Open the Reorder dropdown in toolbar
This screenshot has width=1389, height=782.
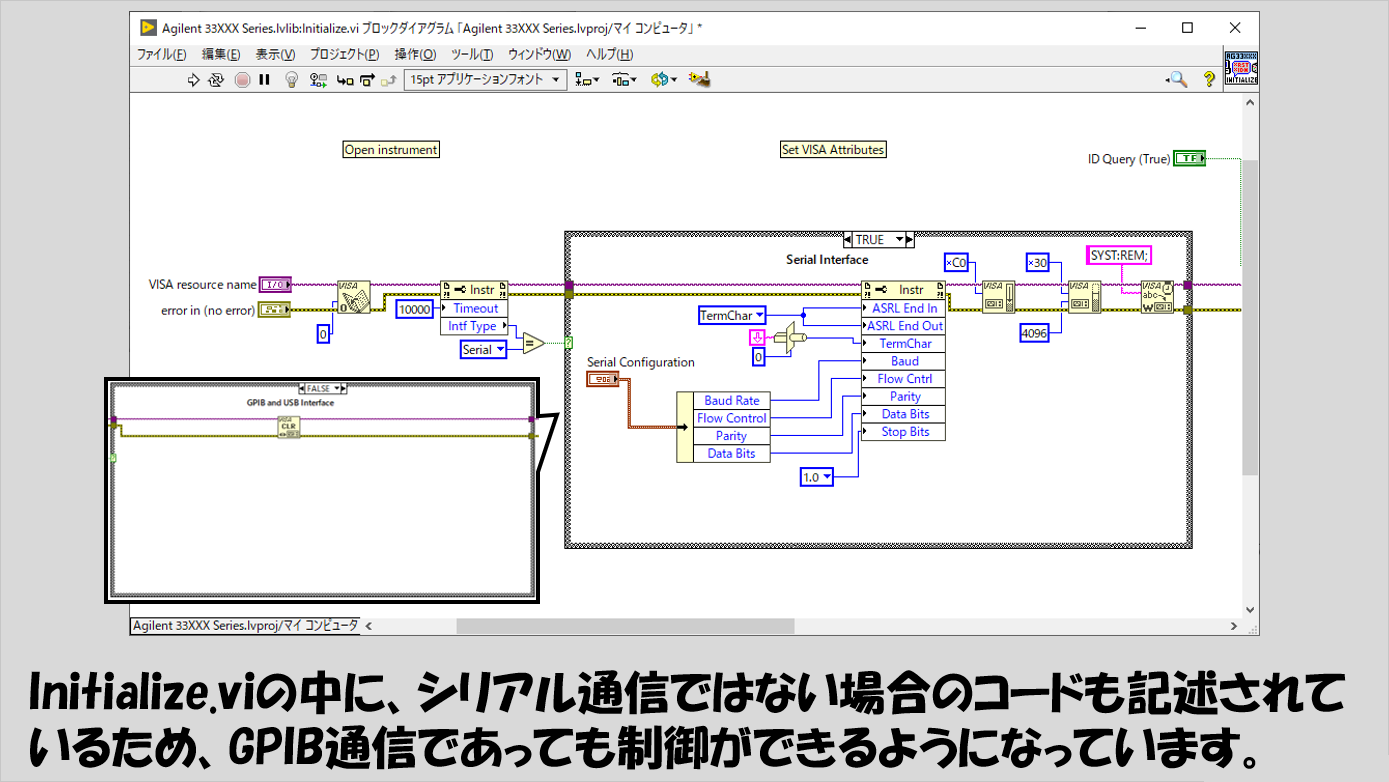tap(664, 80)
